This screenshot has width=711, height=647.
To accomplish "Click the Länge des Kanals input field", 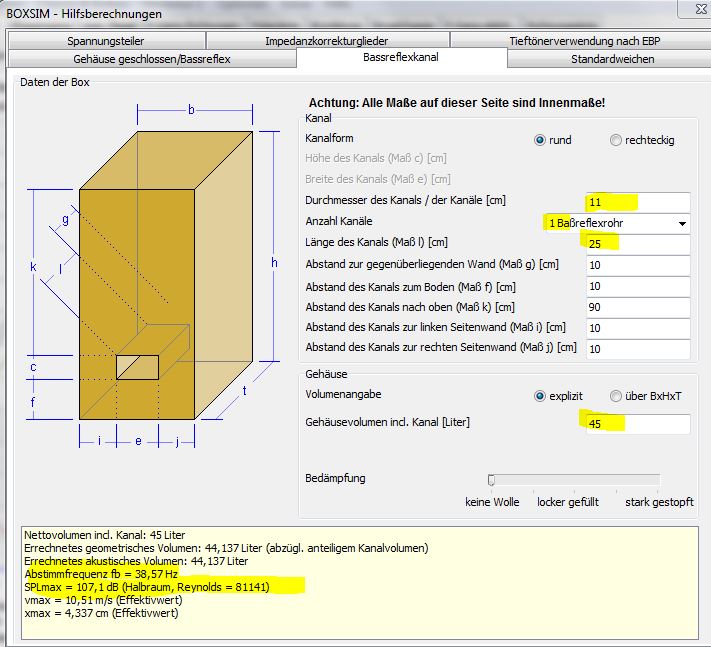I will [x=637, y=244].
